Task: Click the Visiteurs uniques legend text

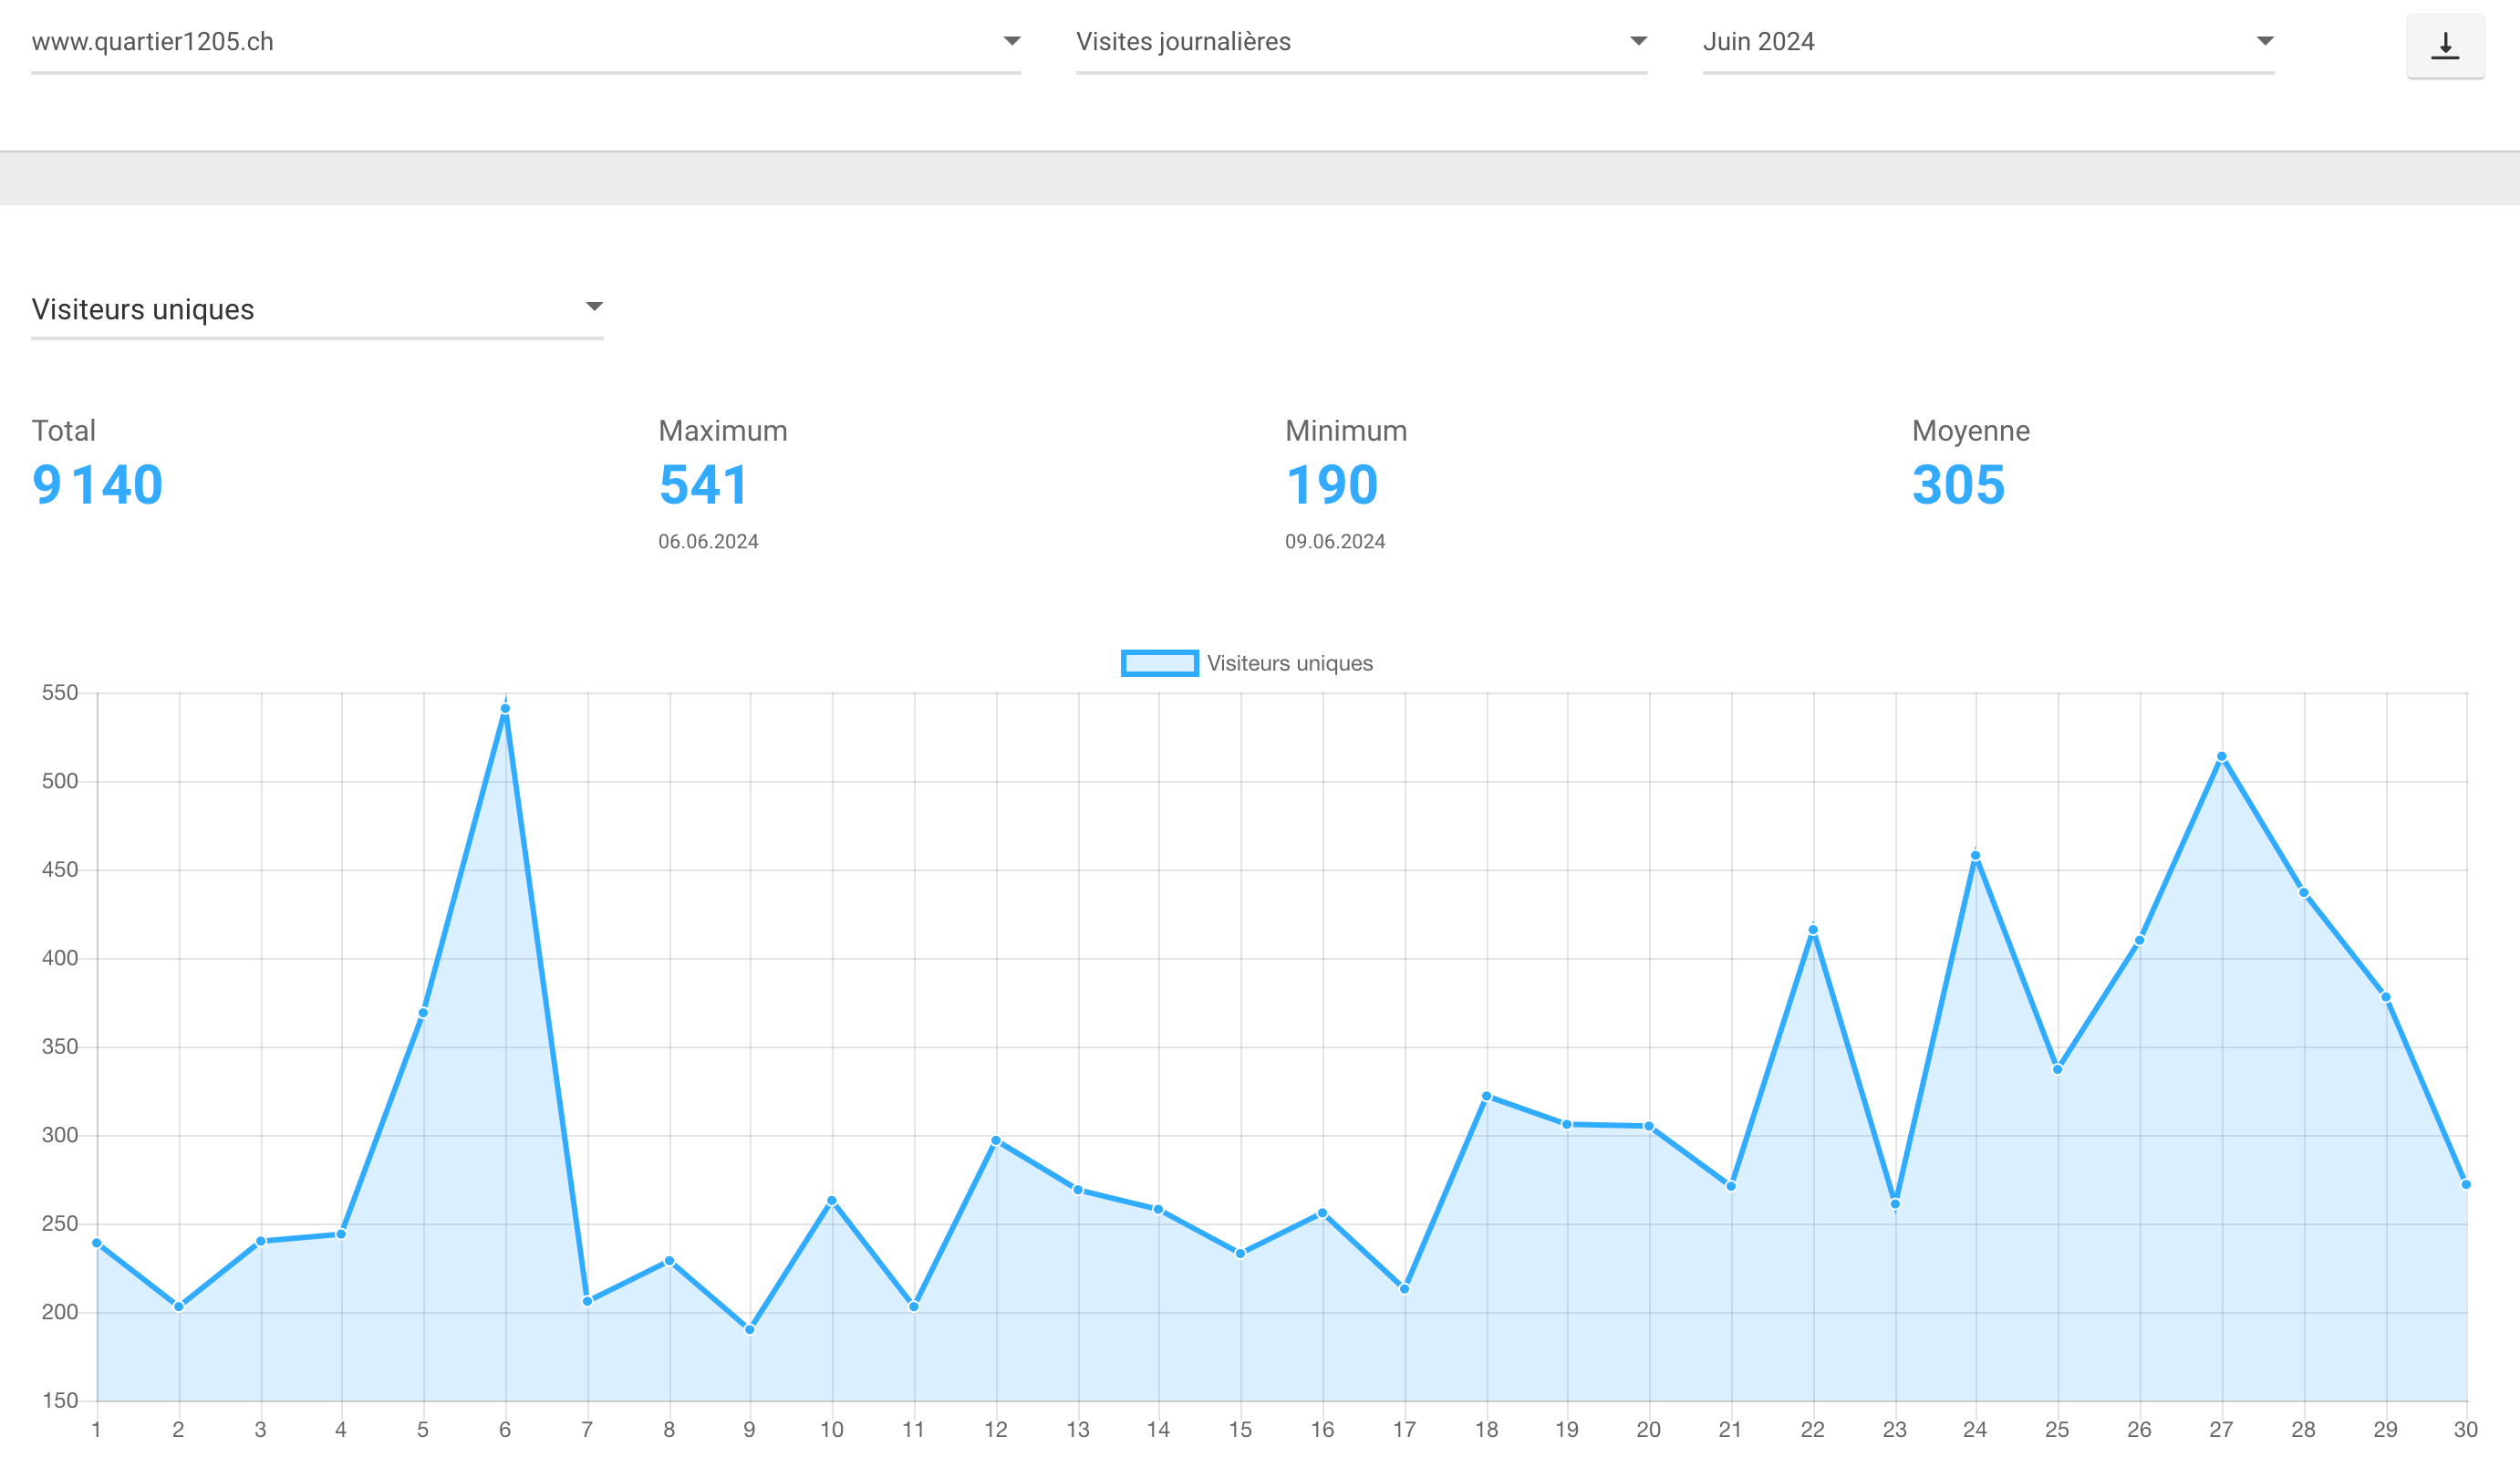Action: pyautogui.click(x=1290, y=663)
